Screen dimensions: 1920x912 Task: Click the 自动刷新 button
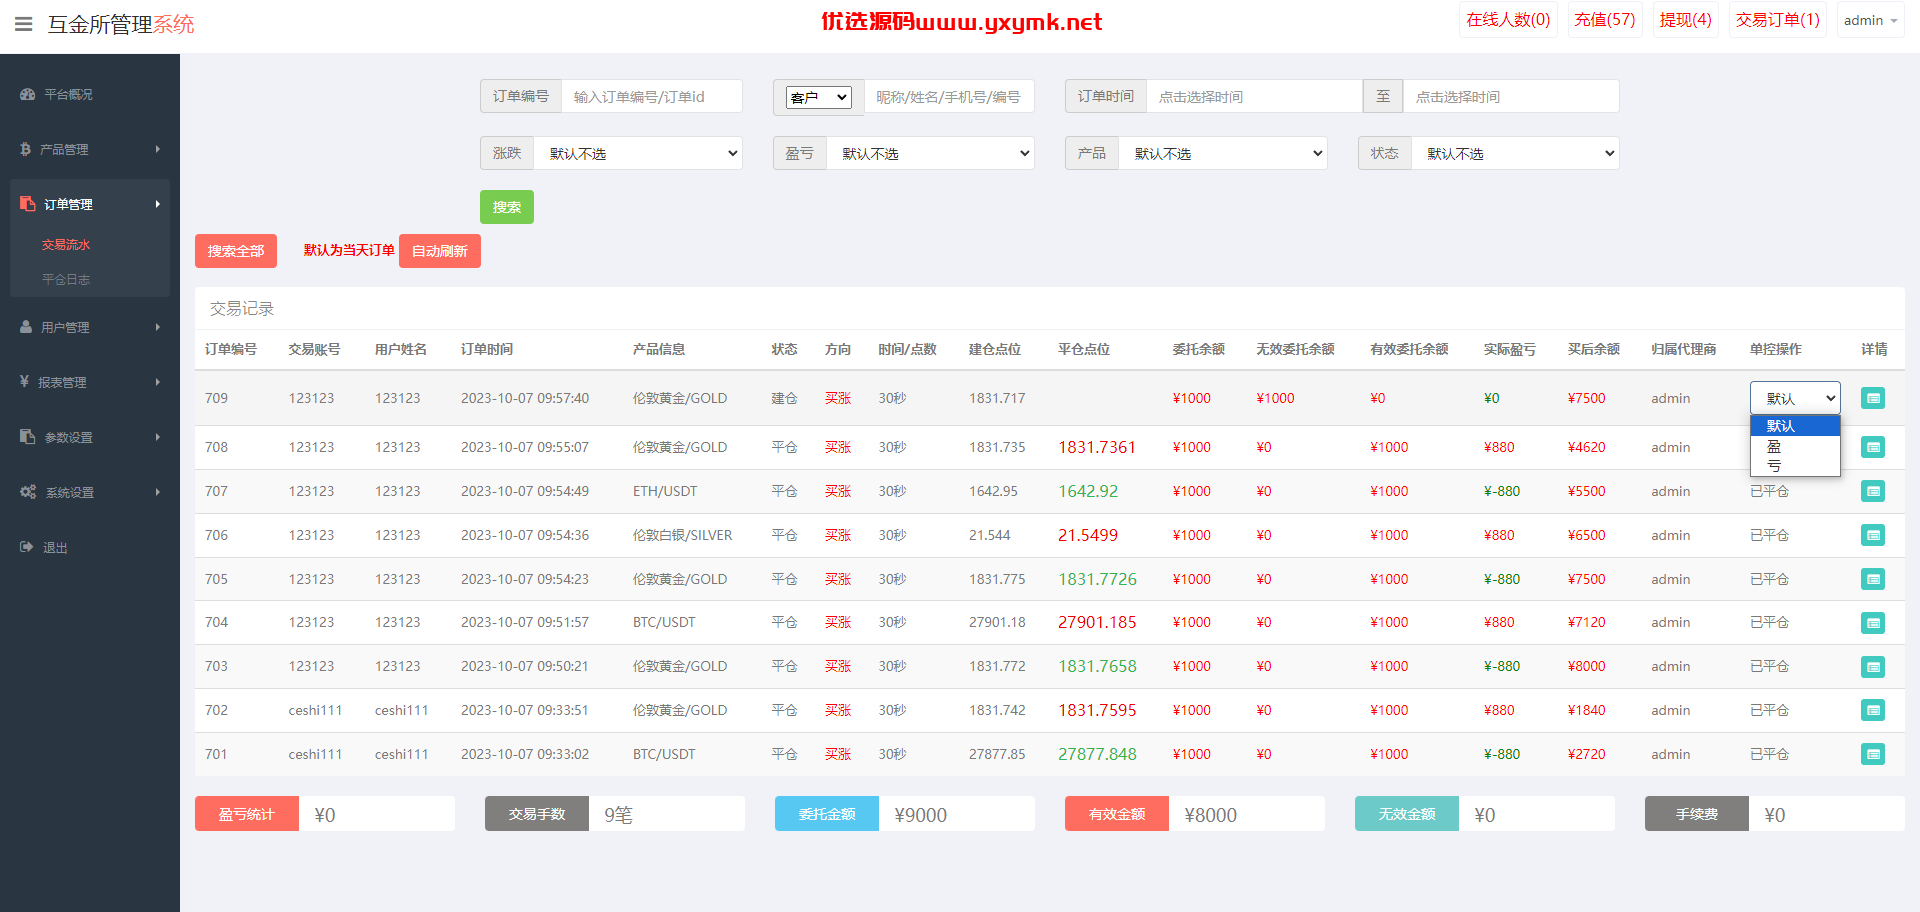tap(440, 251)
